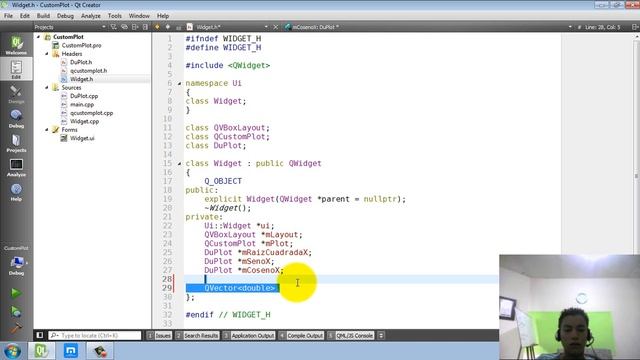The width and height of the screenshot is (640, 360).
Task: Fold the namespace Ui block
Action: point(179,83)
